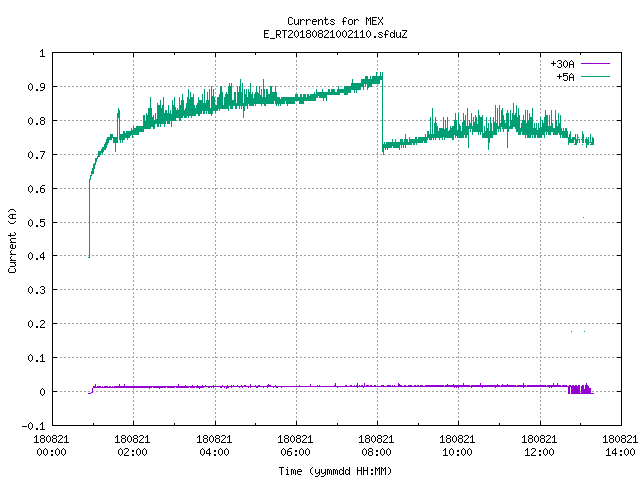Image resolution: width=640 pixels, height=480 pixels.
Task: Select the +5A legend label
Action: (x=565, y=77)
